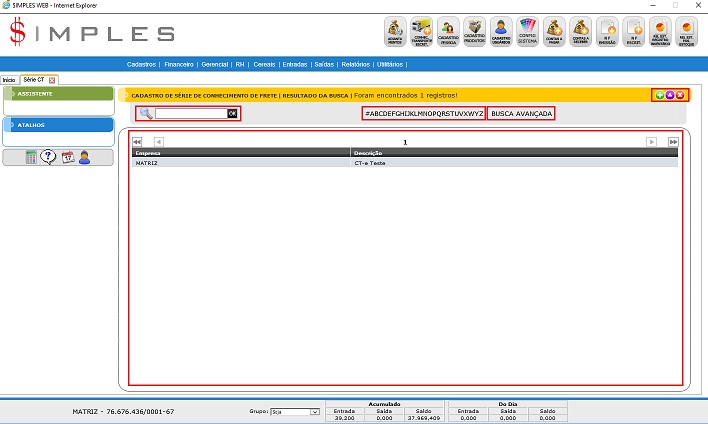708x424 pixels.
Task: Expand the Atalhos panel
Action: click(58, 125)
